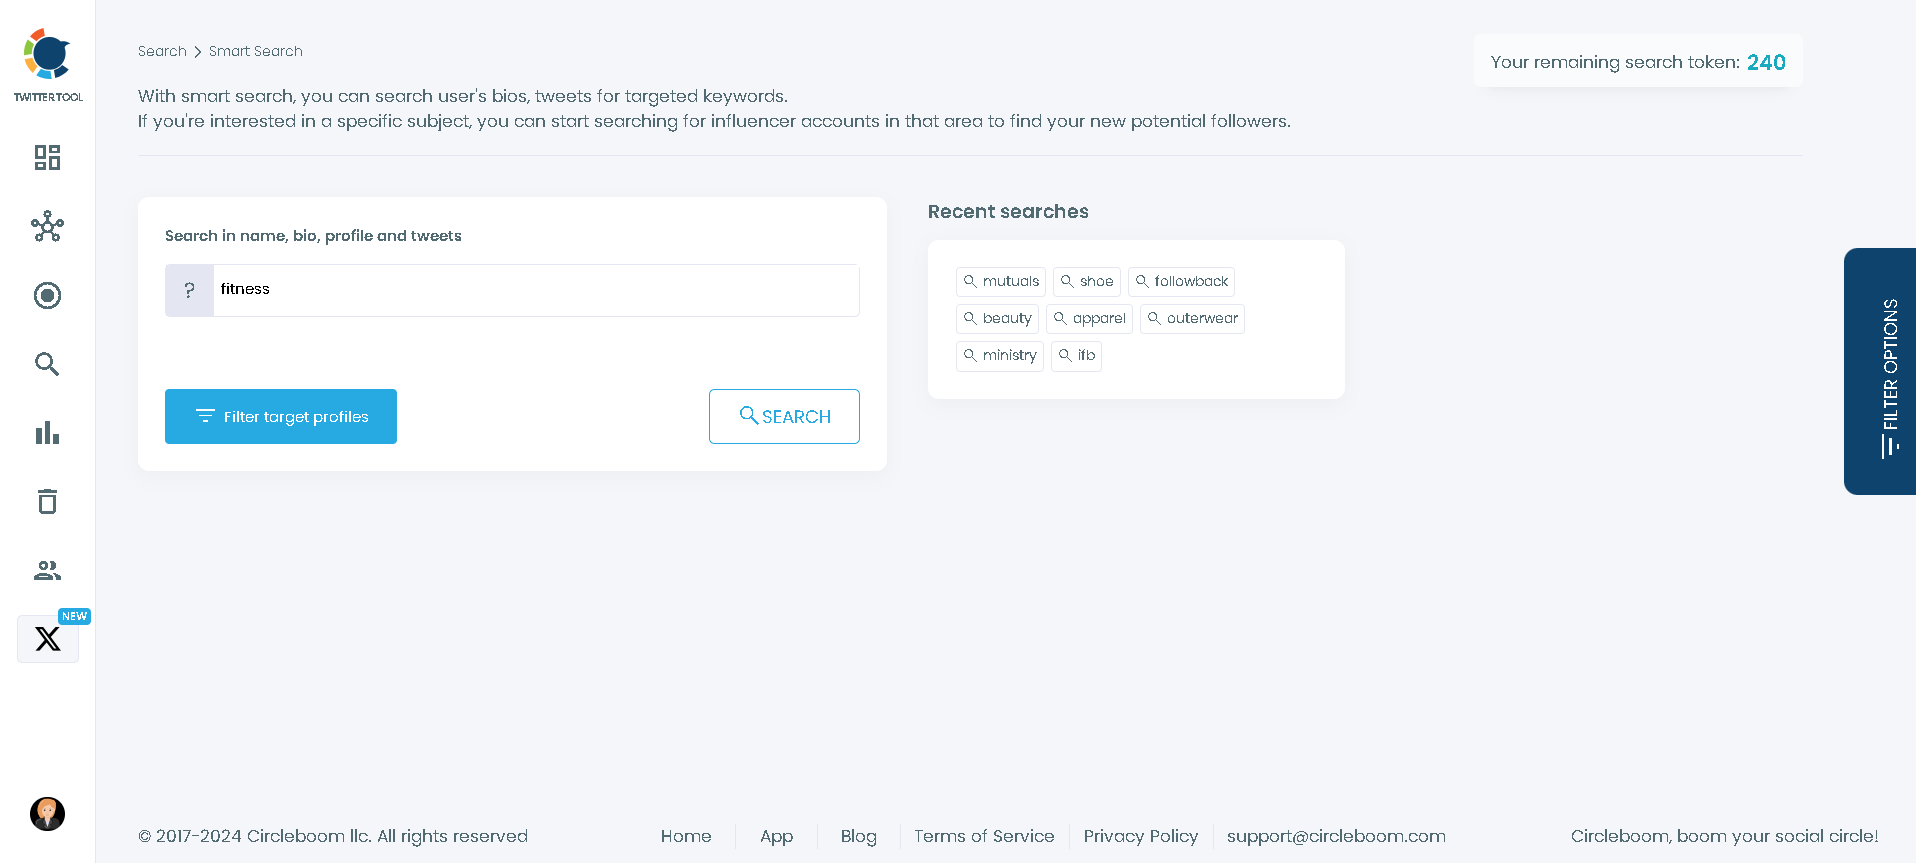Open the user avatar profile picture
1916x863 pixels.
(47, 814)
